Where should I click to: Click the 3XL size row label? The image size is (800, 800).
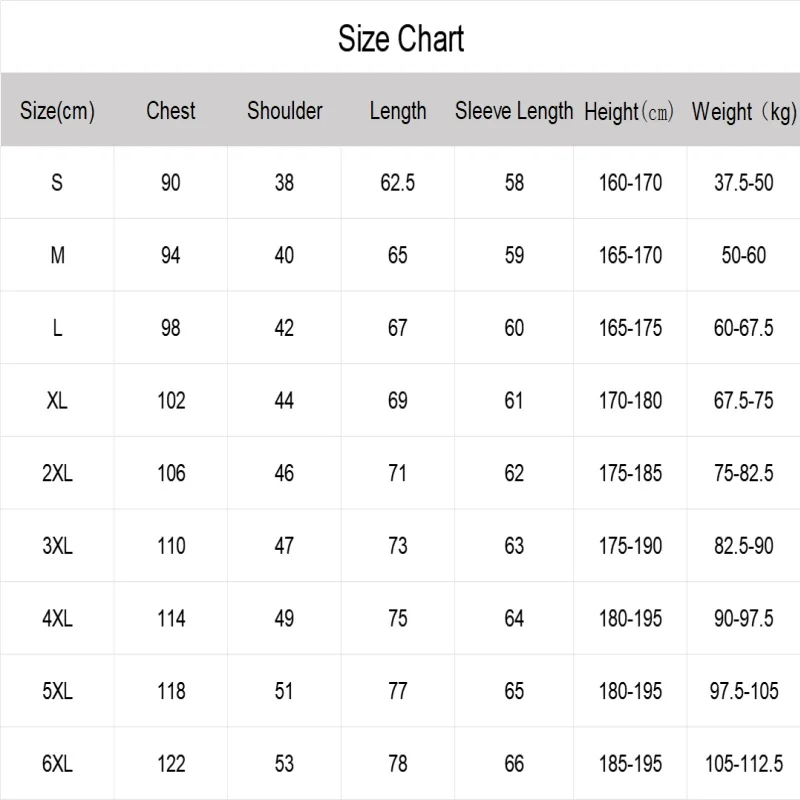click(57, 546)
